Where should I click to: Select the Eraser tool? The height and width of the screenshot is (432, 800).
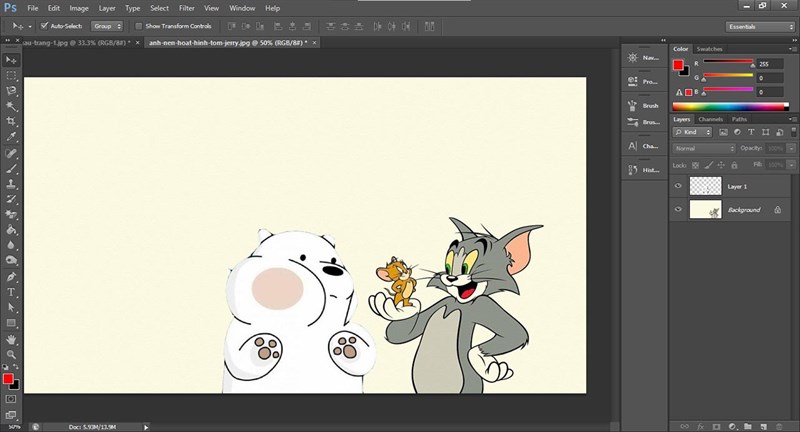click(x=11, y=215)
